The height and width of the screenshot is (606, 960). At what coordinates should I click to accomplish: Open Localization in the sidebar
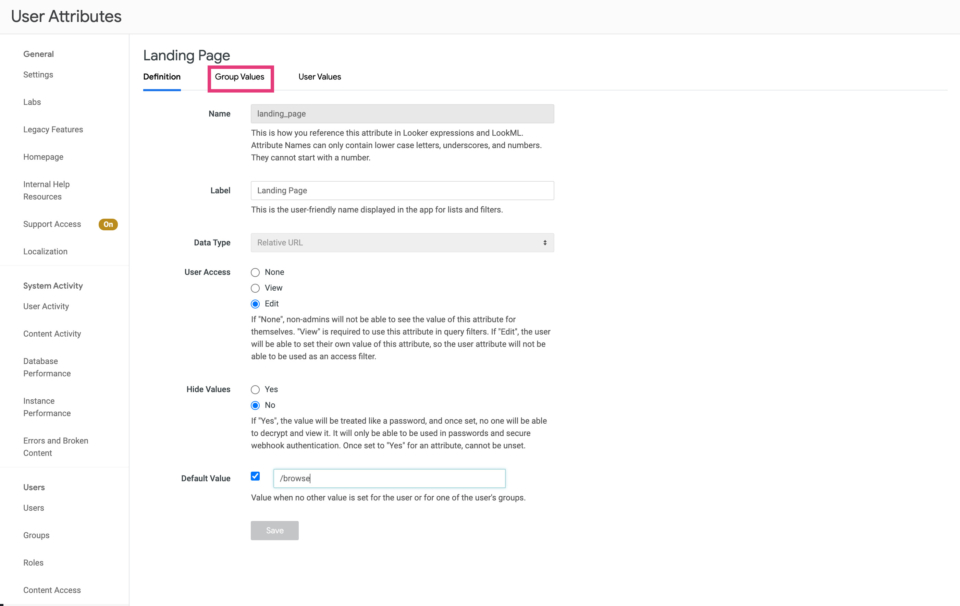click(x=45, y=252)
